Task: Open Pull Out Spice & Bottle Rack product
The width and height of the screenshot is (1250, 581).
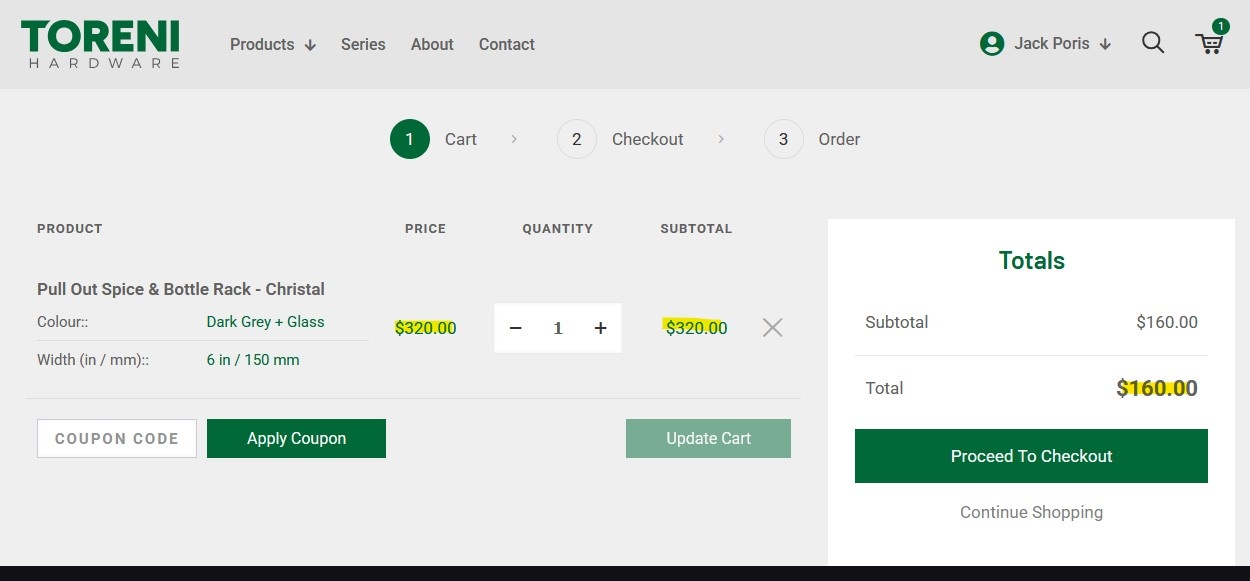Action: (x=181, y=289)
